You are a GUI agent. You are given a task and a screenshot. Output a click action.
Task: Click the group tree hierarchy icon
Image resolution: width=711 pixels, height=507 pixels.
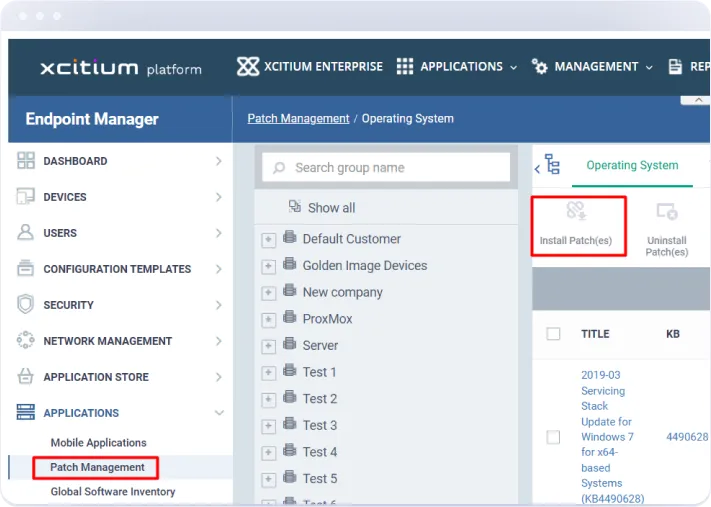pos(553,164)
